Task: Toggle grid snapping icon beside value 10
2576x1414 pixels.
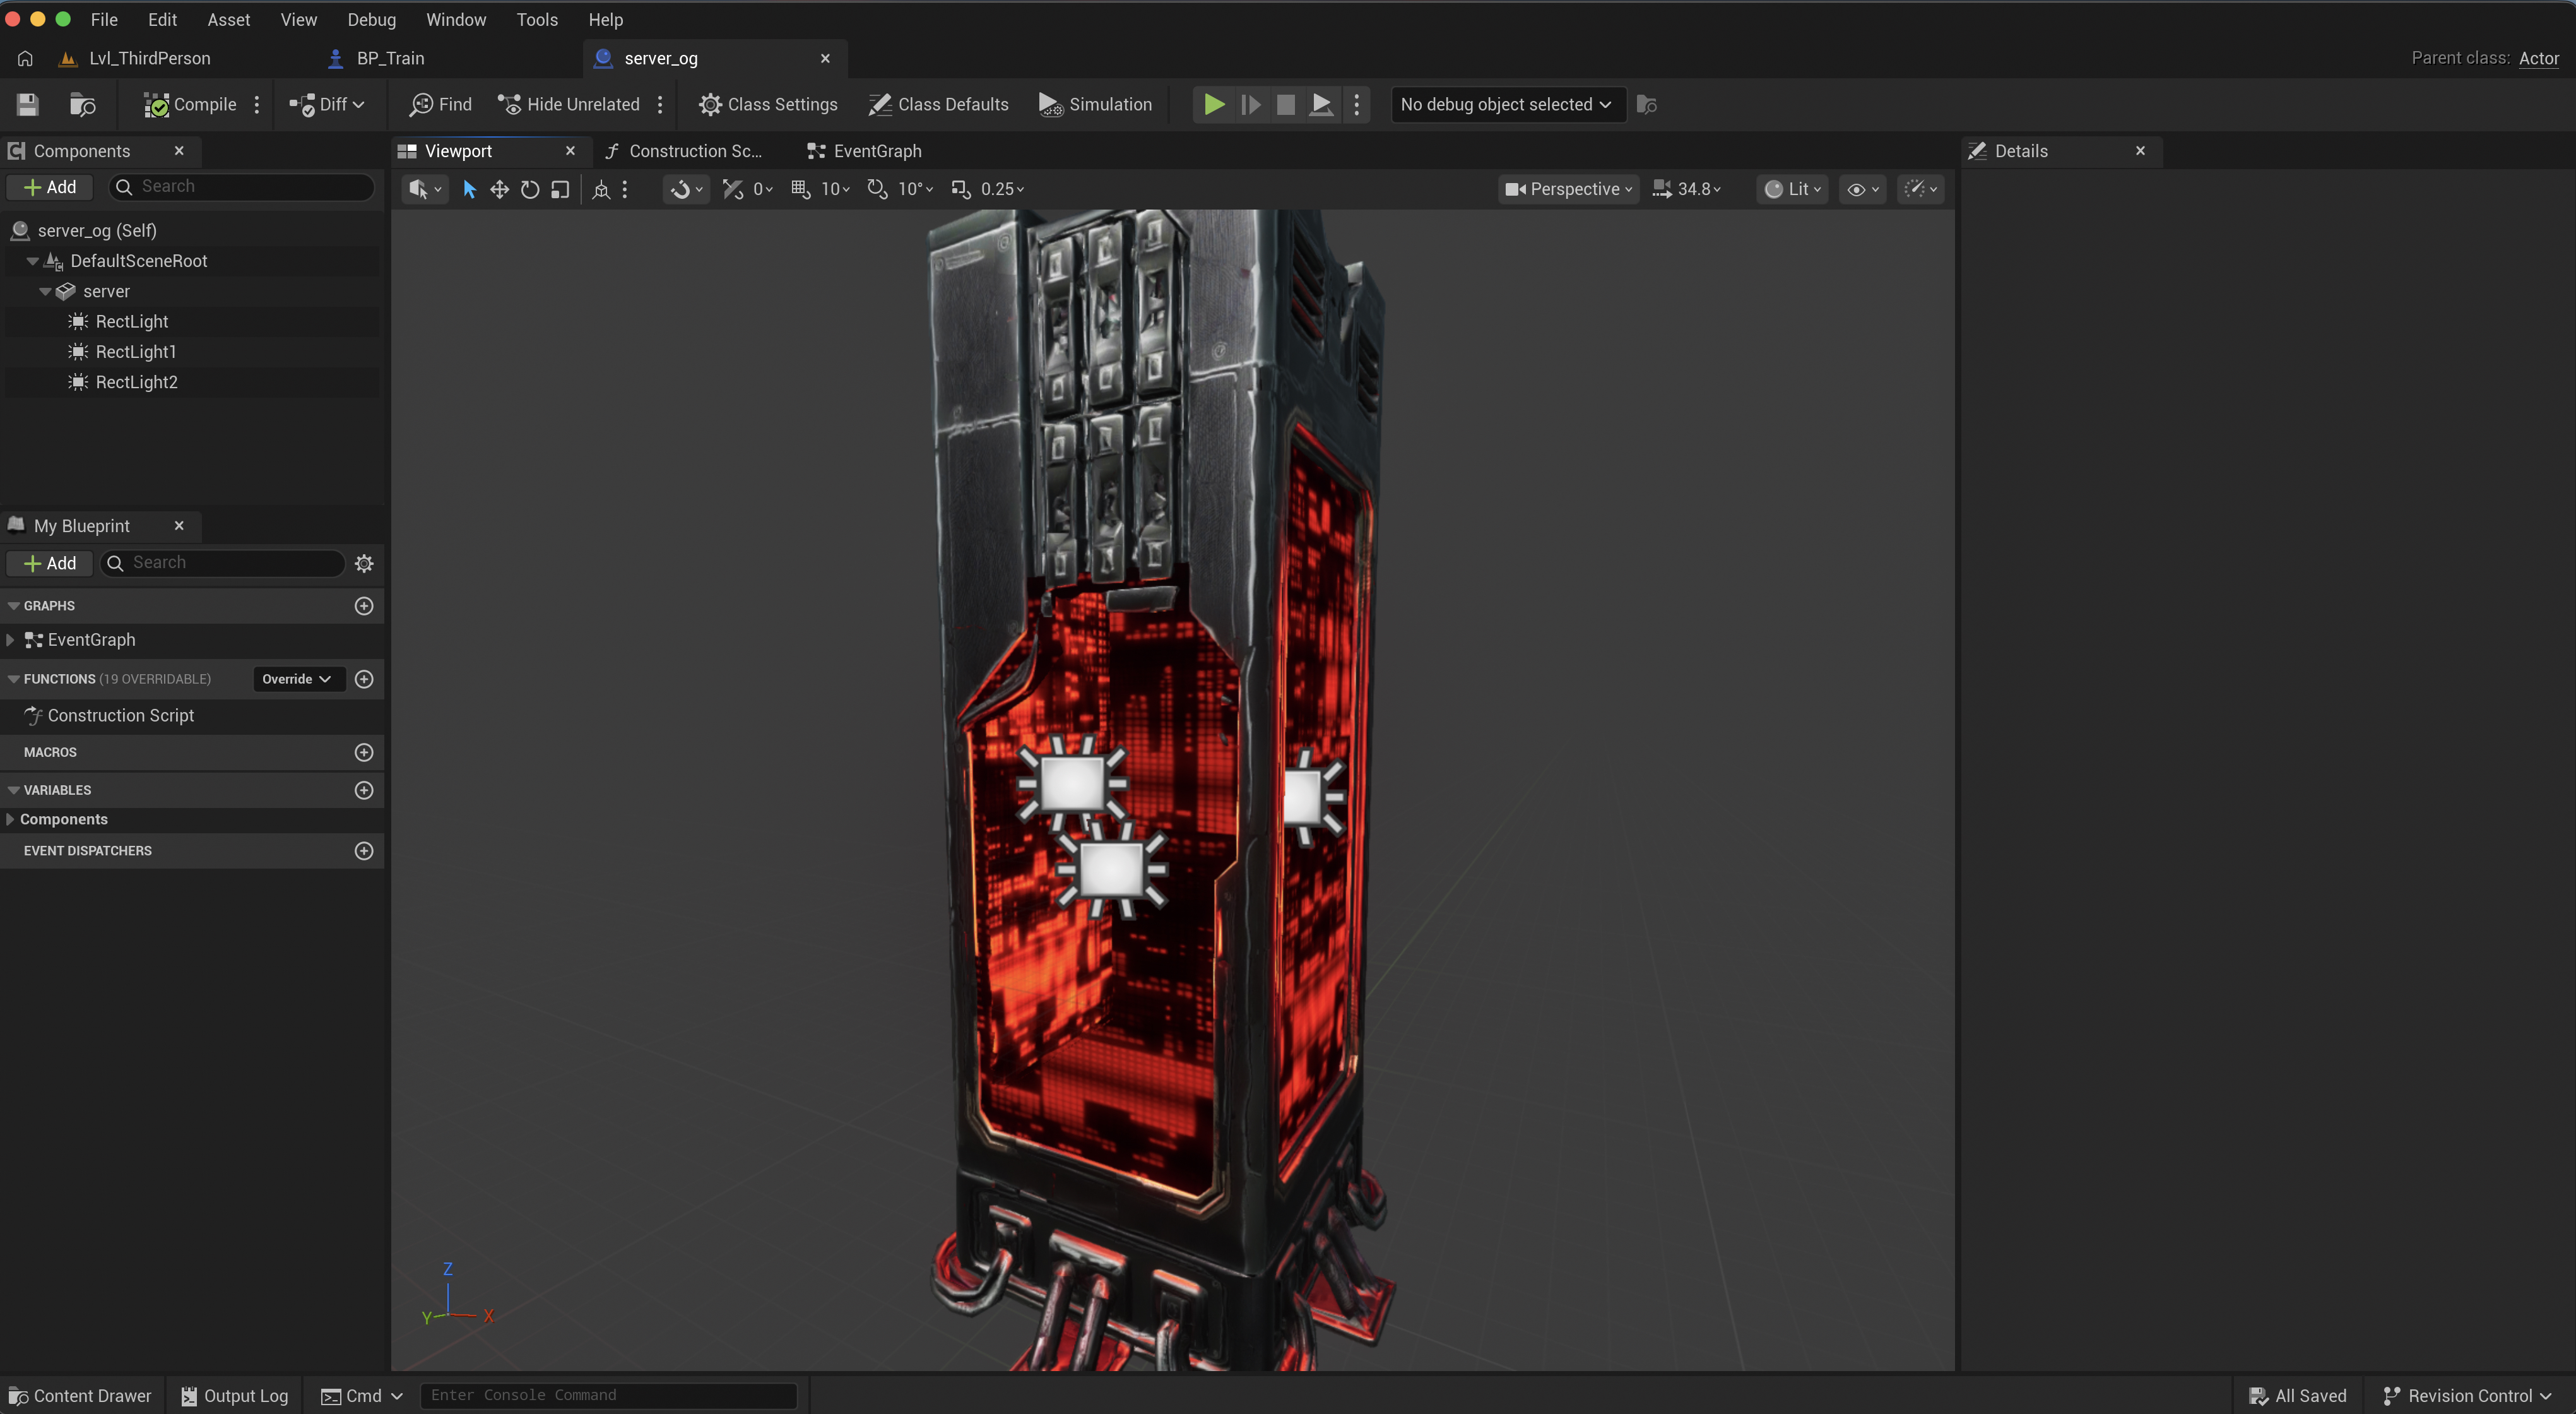Action: [800, 189]
